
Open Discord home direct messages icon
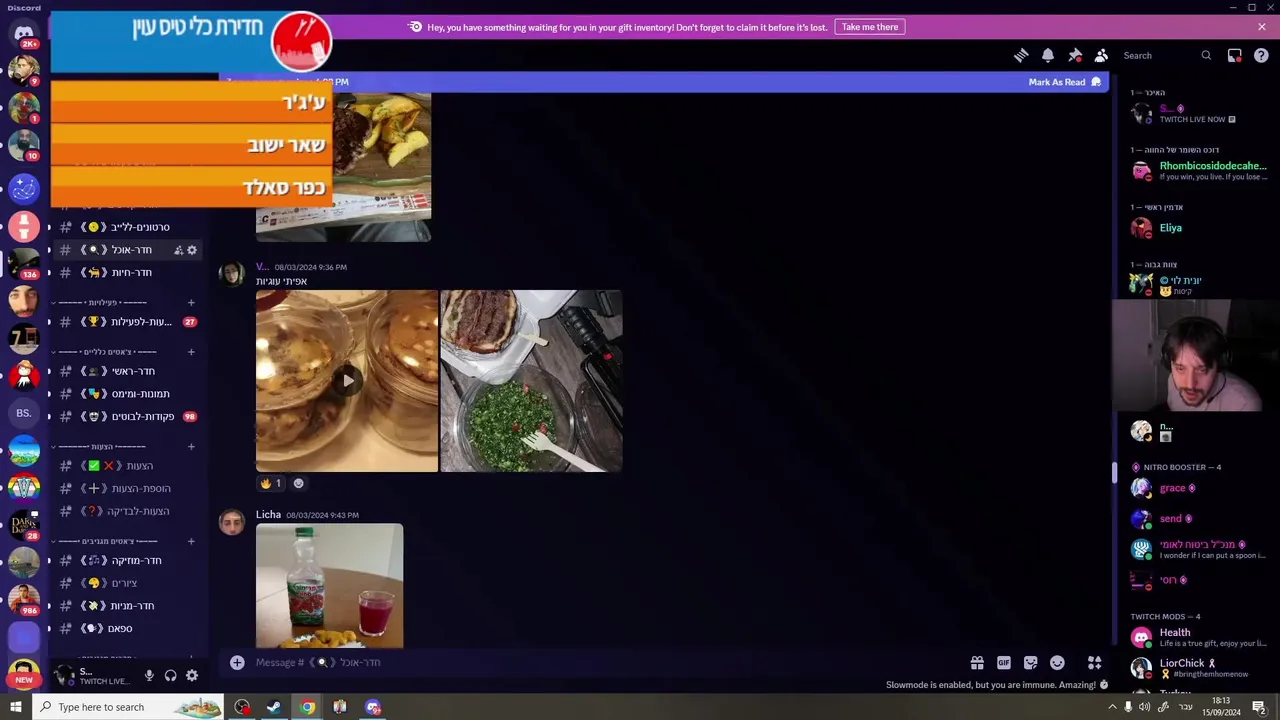point(24,33)
